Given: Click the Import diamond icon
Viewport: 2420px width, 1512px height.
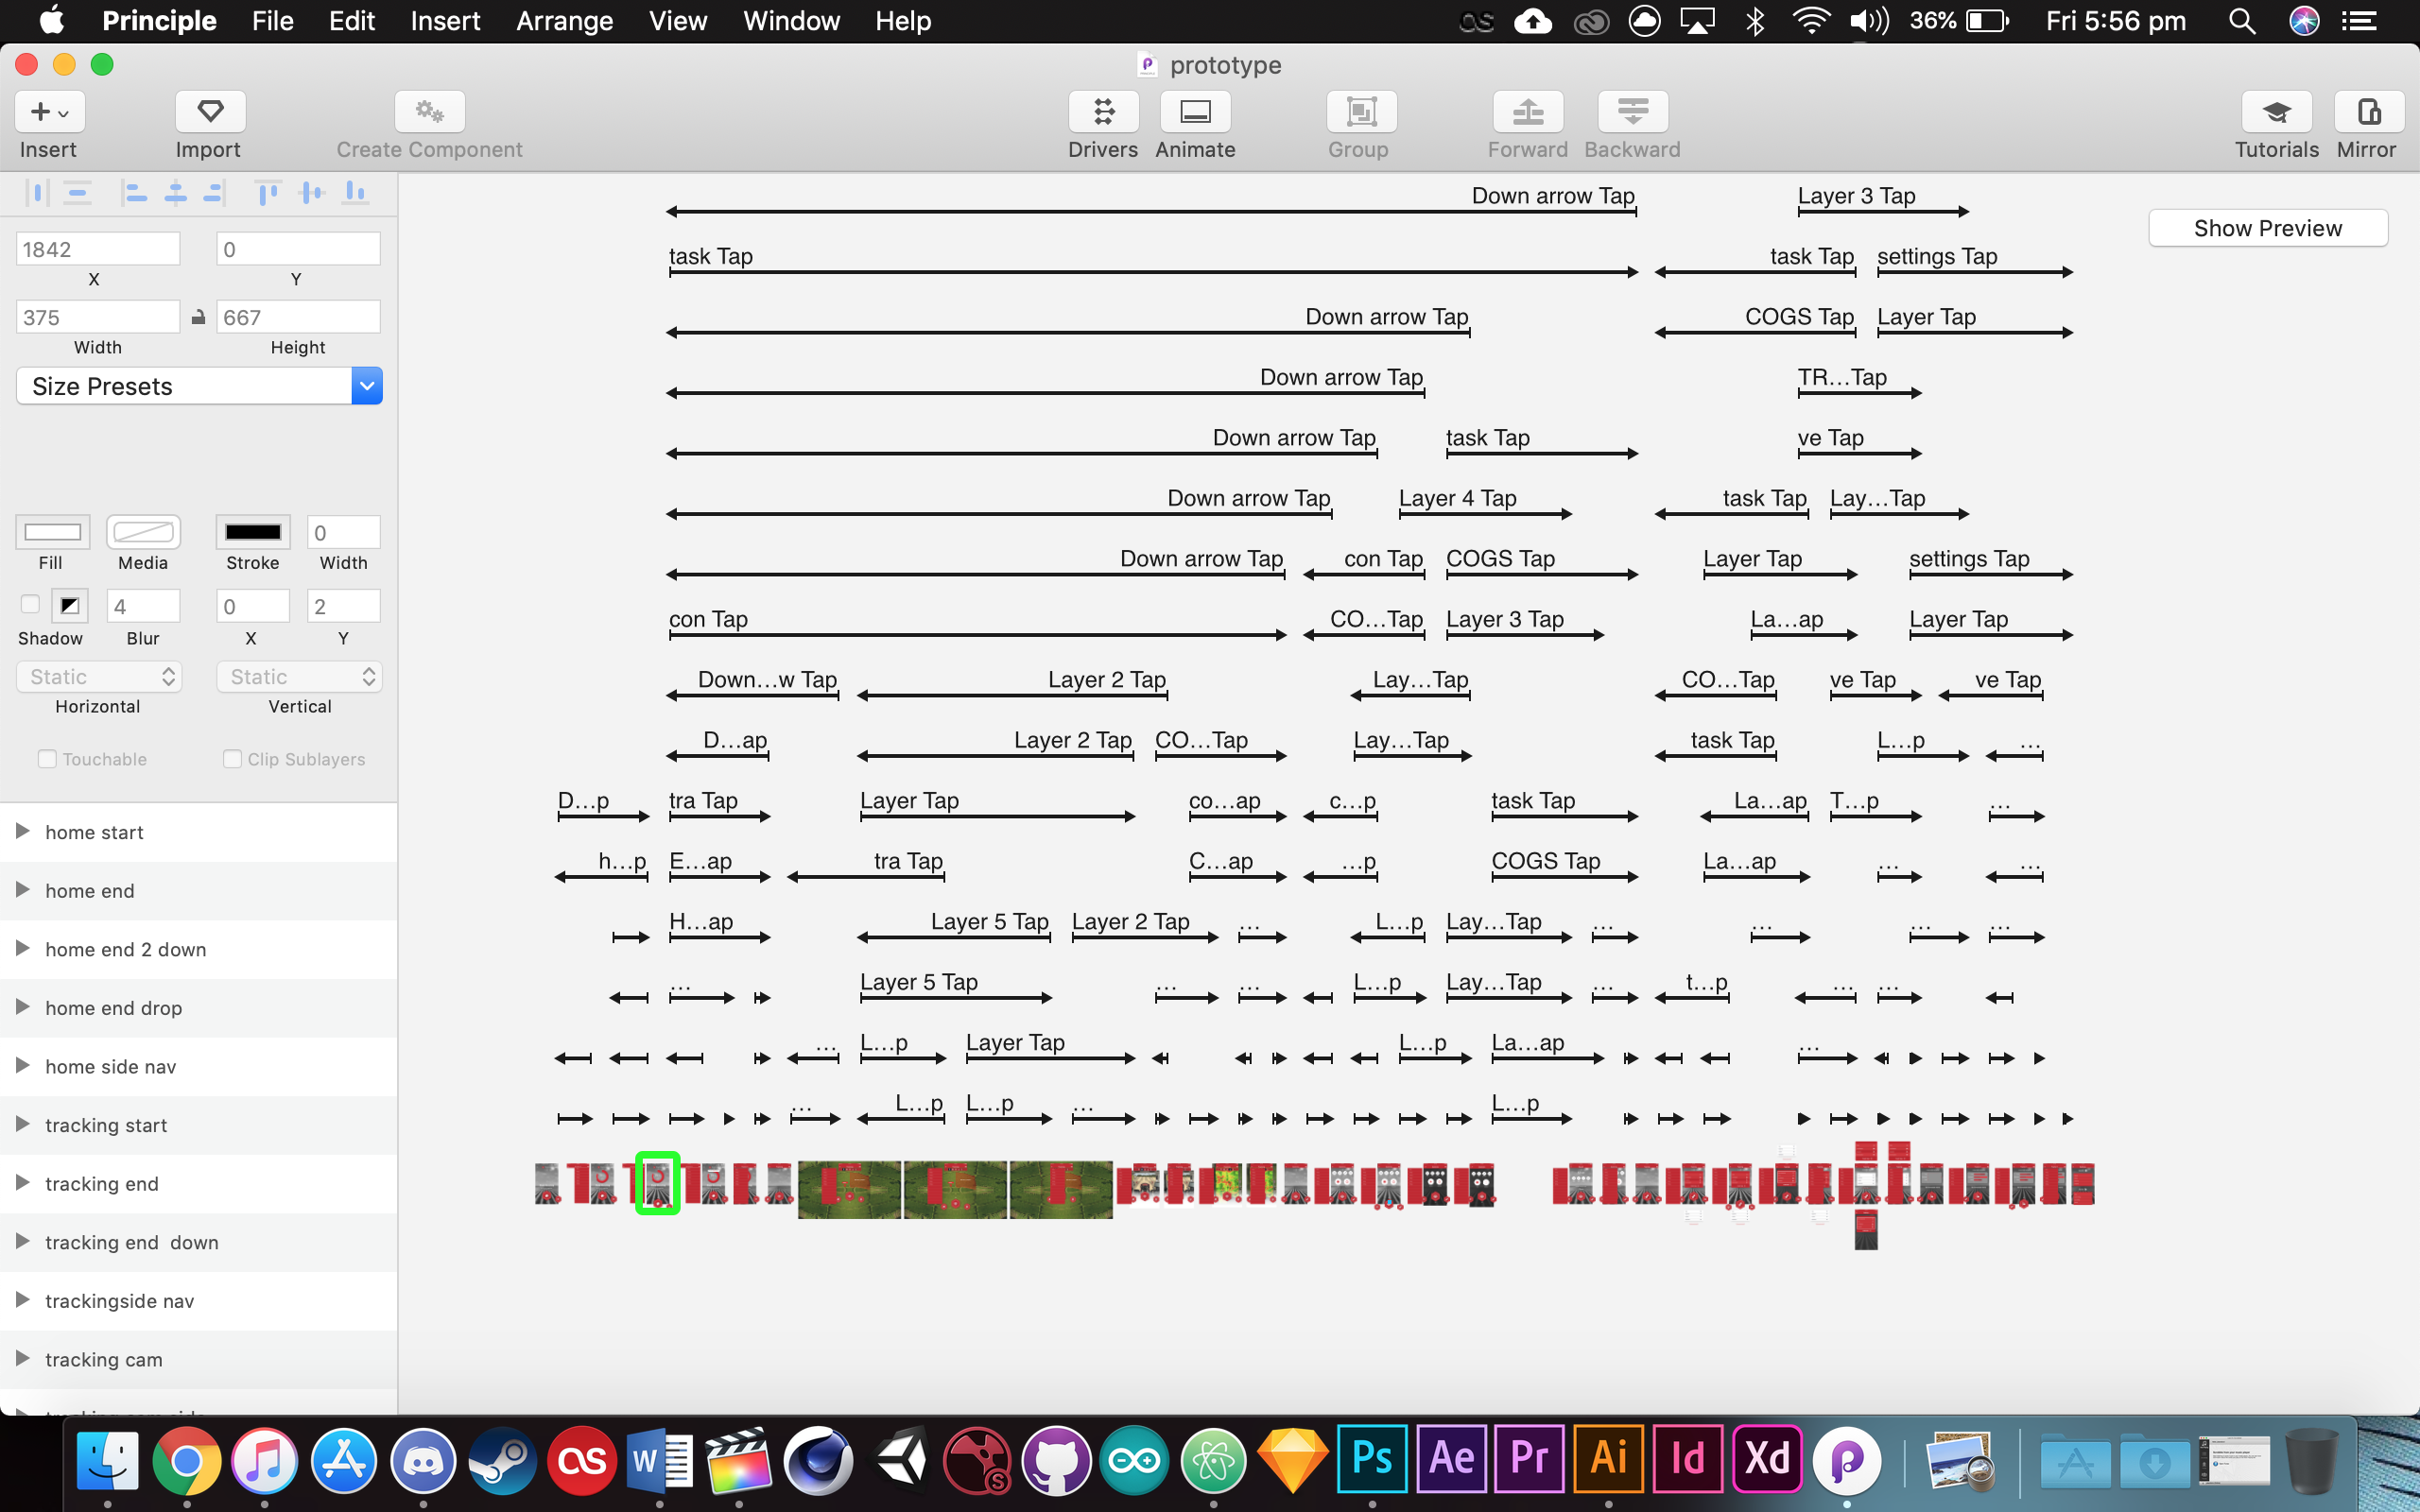Looking at the screenshot, I should 210,112.
